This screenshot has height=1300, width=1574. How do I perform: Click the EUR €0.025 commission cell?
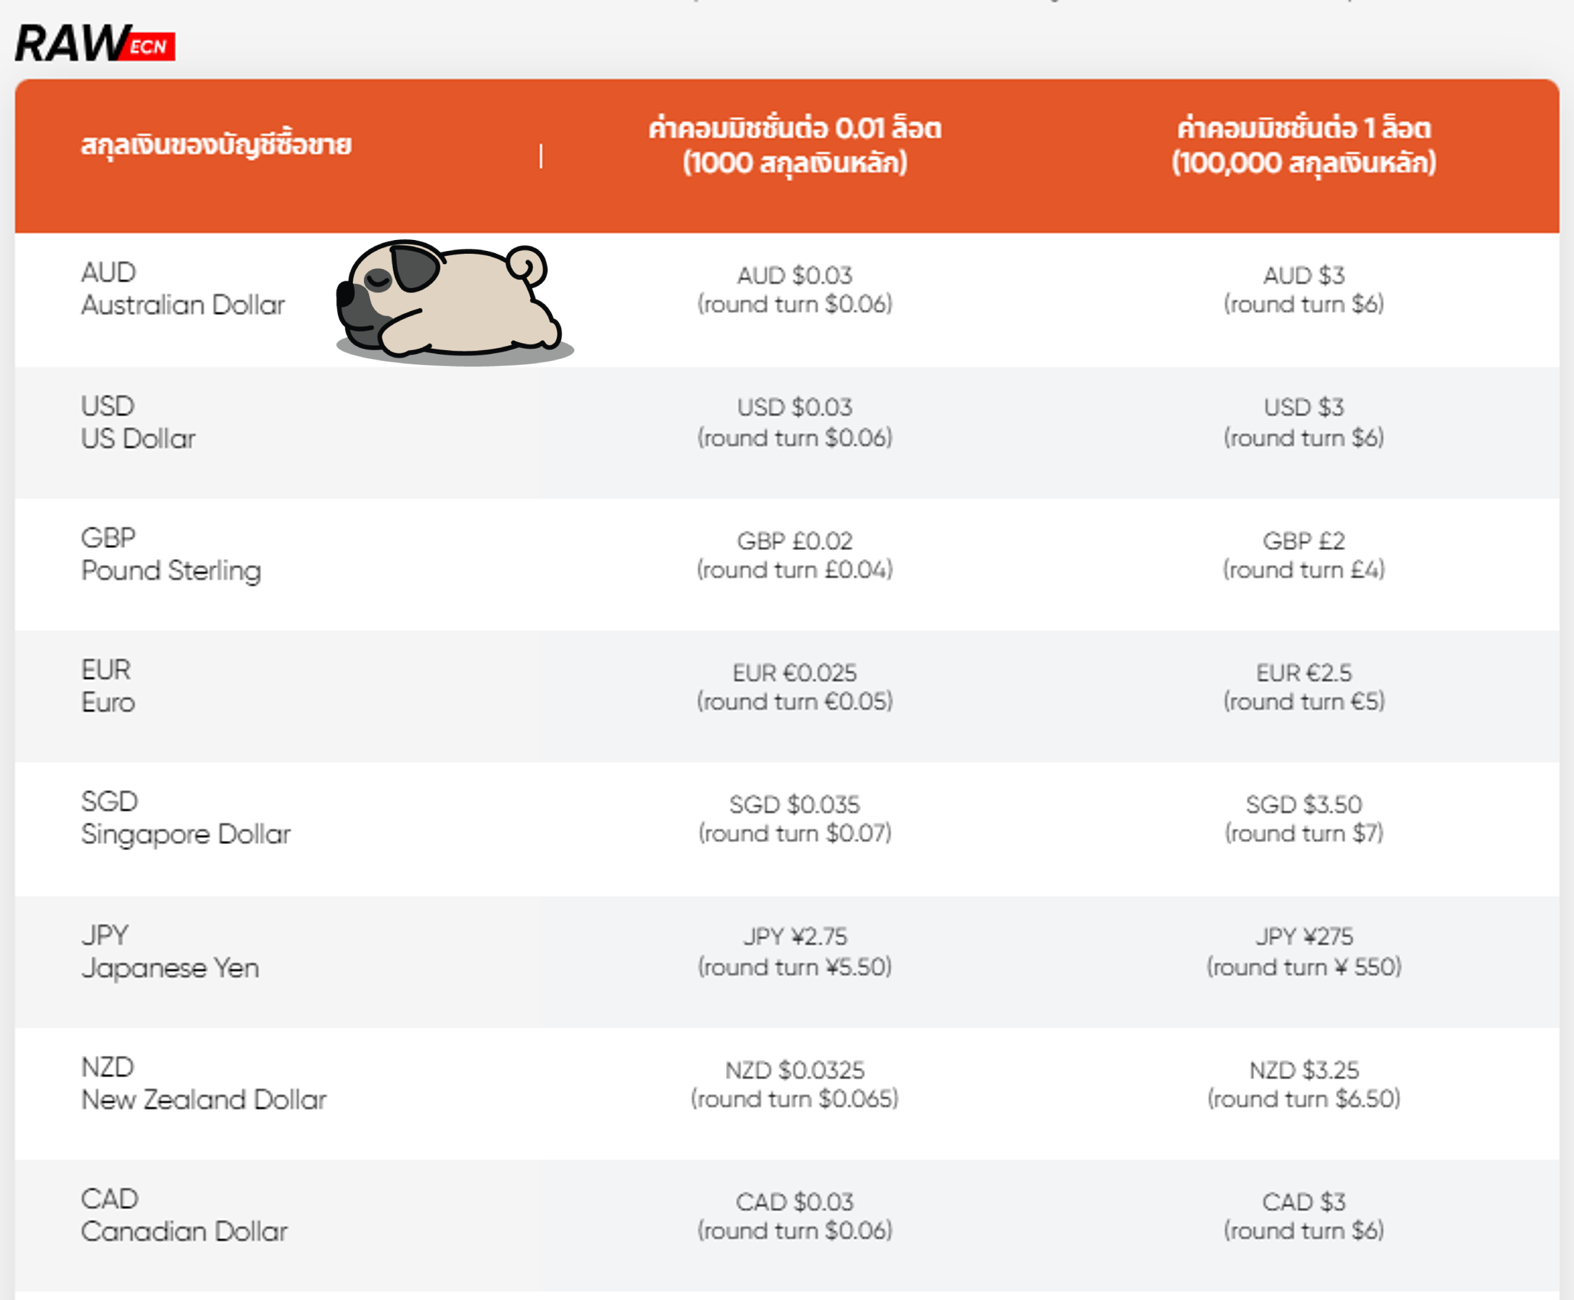point(794,687)
